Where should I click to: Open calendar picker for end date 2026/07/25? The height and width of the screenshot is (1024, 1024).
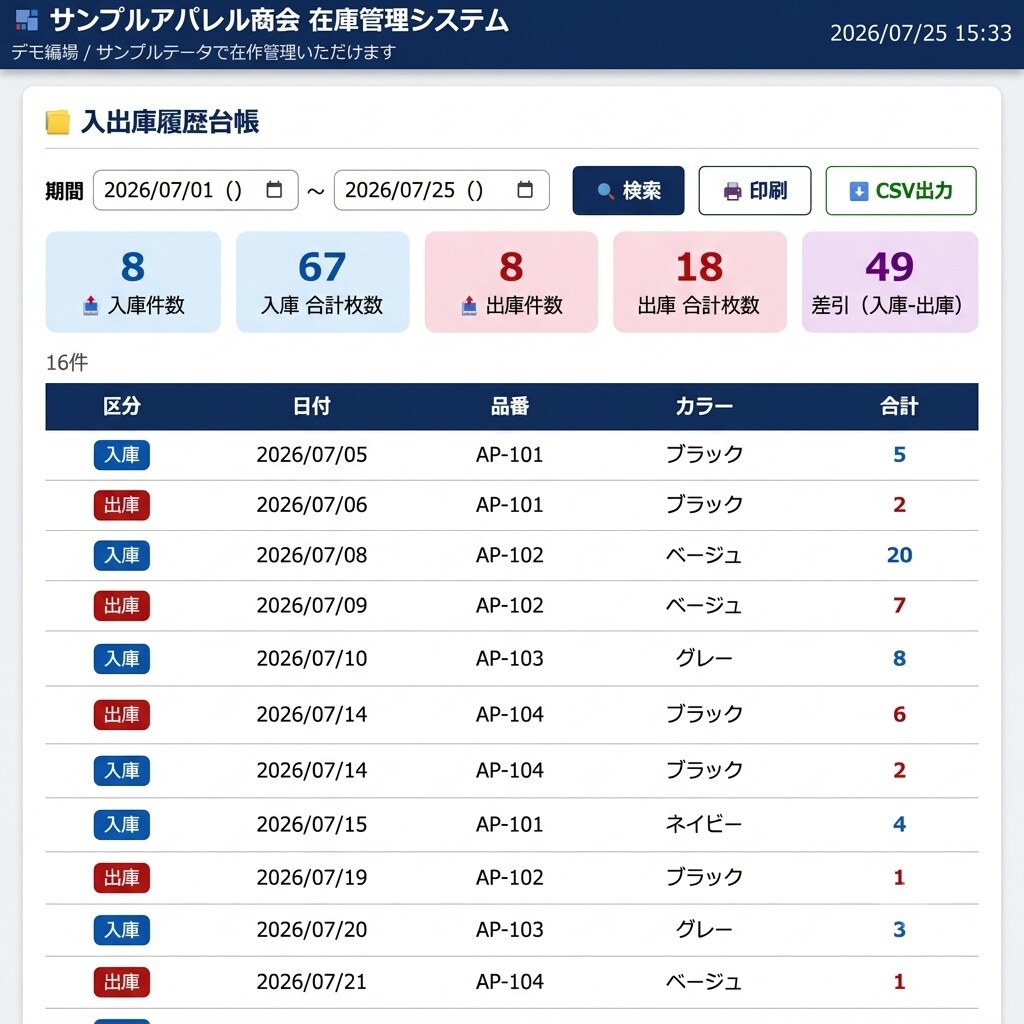coord(525,190)
